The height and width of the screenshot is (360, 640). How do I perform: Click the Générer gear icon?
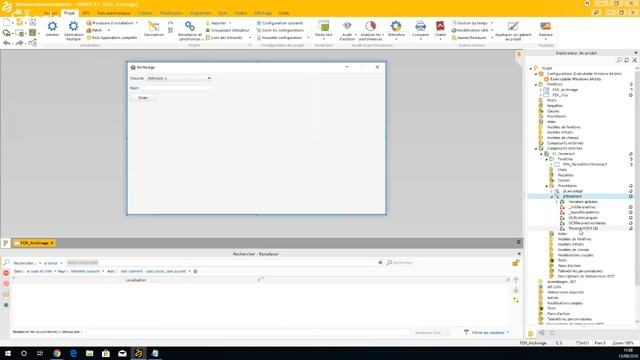(52, 27)
